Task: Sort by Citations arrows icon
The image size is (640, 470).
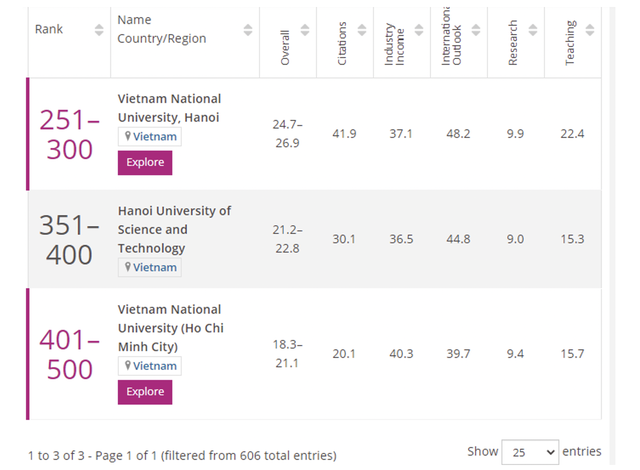Action: pos(362,30)
